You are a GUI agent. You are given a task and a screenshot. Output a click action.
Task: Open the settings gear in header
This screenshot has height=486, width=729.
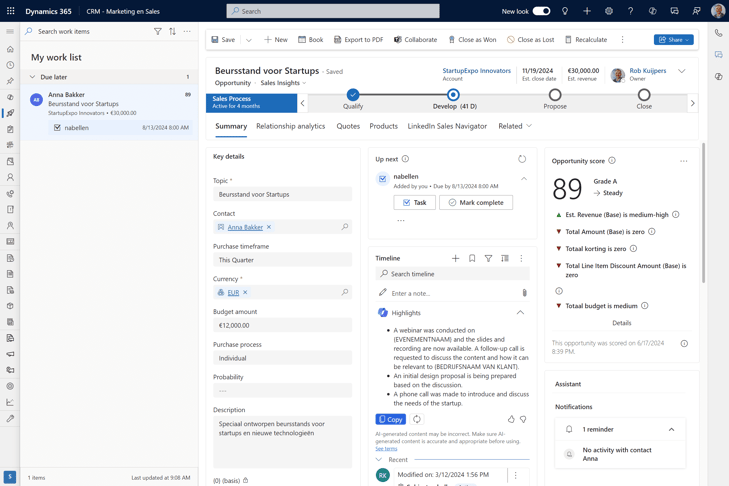tap(609, 11)
